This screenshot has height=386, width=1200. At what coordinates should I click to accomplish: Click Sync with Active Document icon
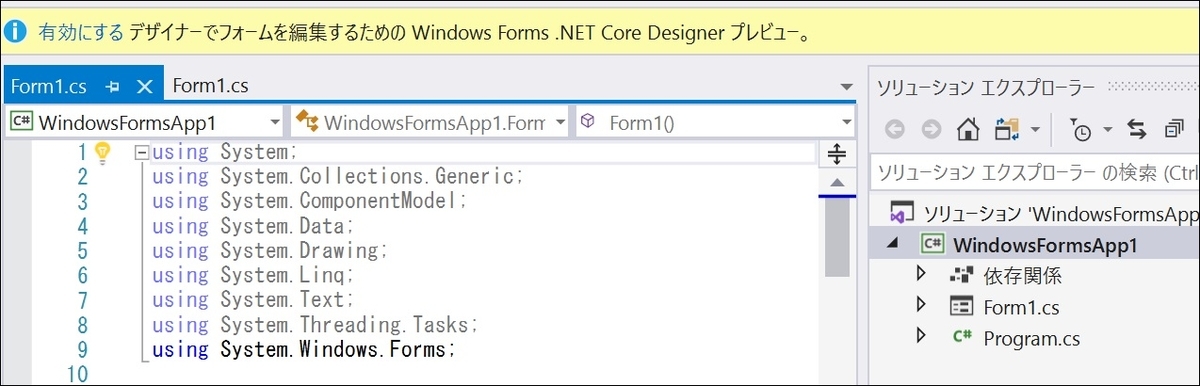1137,129
